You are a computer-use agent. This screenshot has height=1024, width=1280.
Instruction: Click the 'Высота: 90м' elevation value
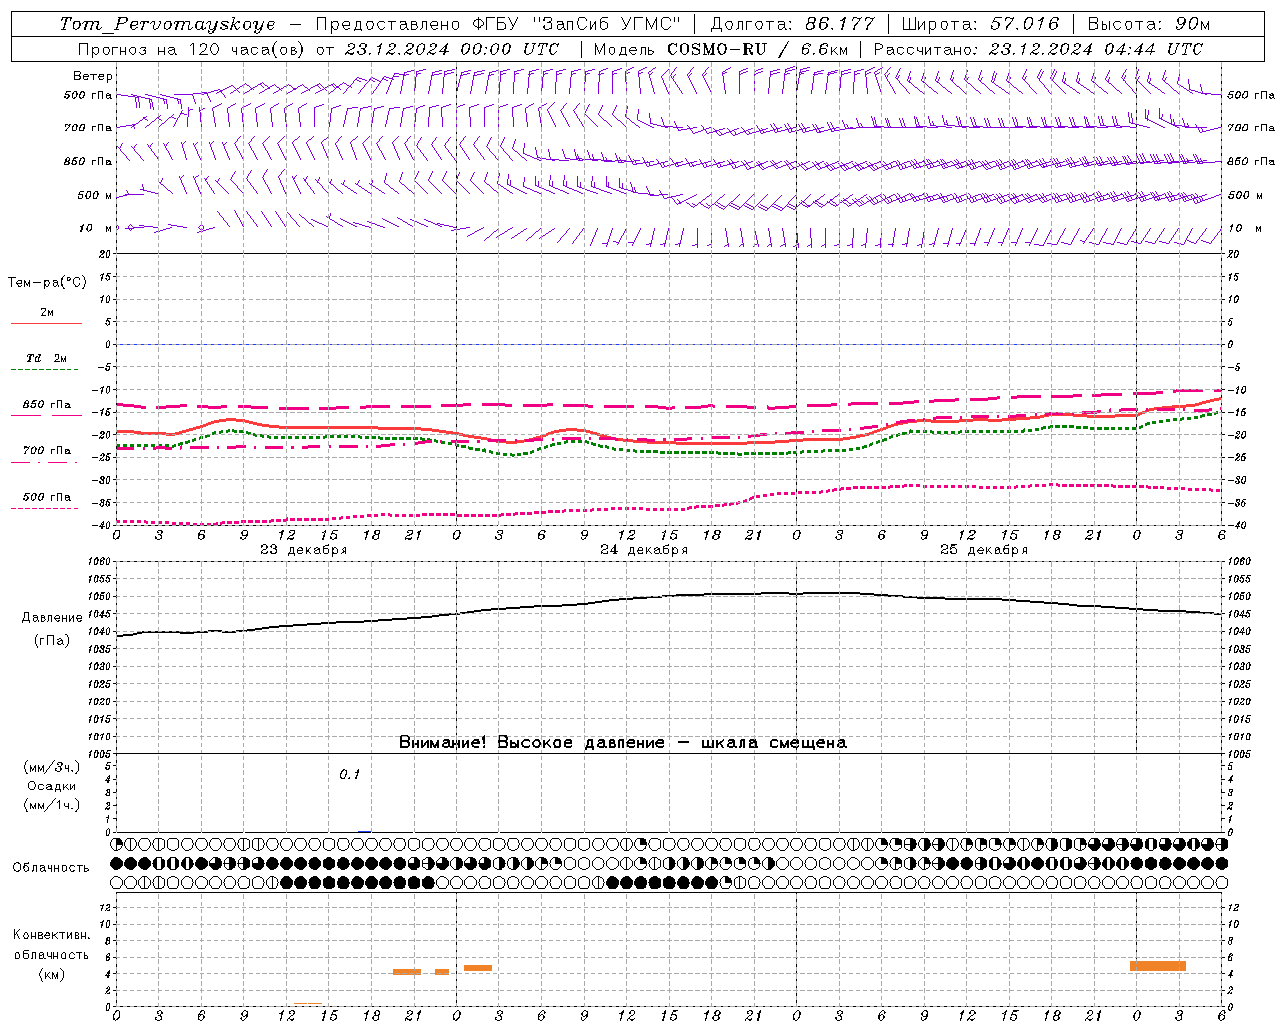(x=1149, y=24)
